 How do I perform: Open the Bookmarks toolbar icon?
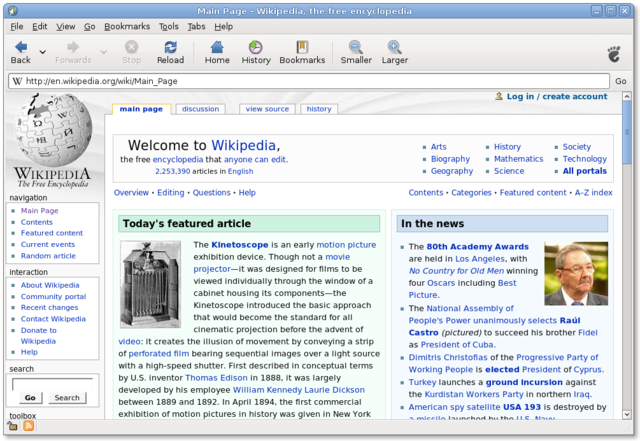pyautogui.click(x=302, y=47)
